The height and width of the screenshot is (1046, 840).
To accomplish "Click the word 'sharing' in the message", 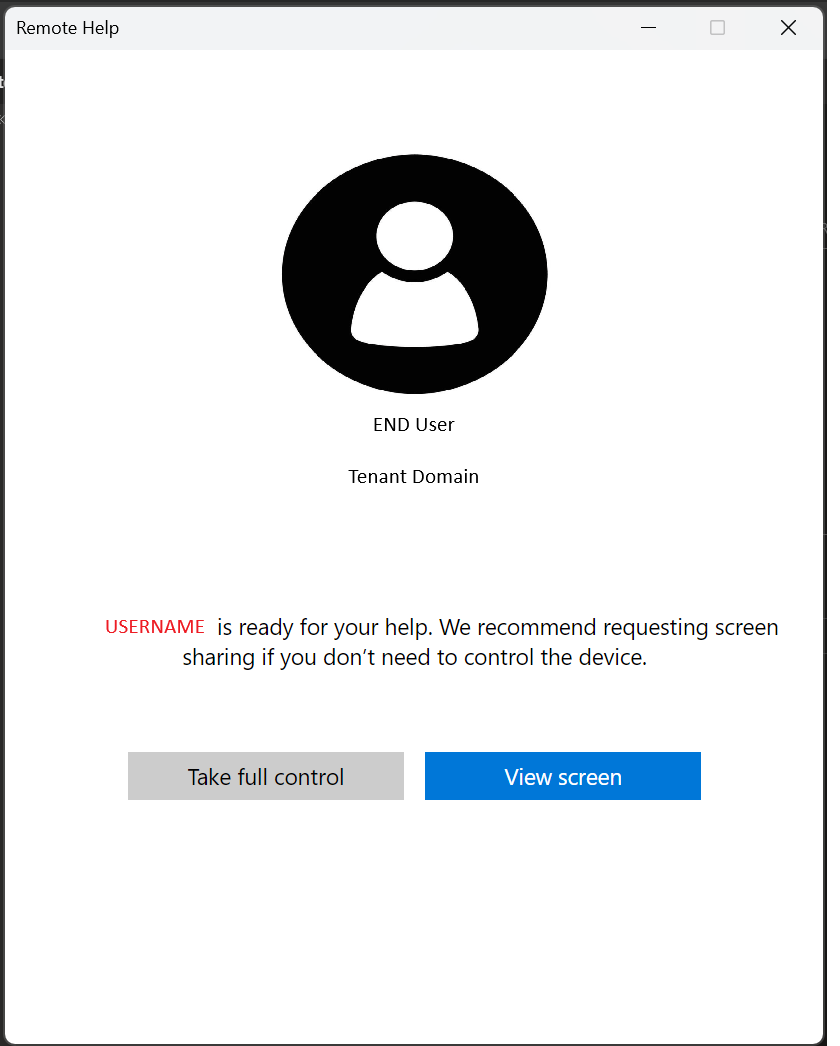I will (218, 659).
